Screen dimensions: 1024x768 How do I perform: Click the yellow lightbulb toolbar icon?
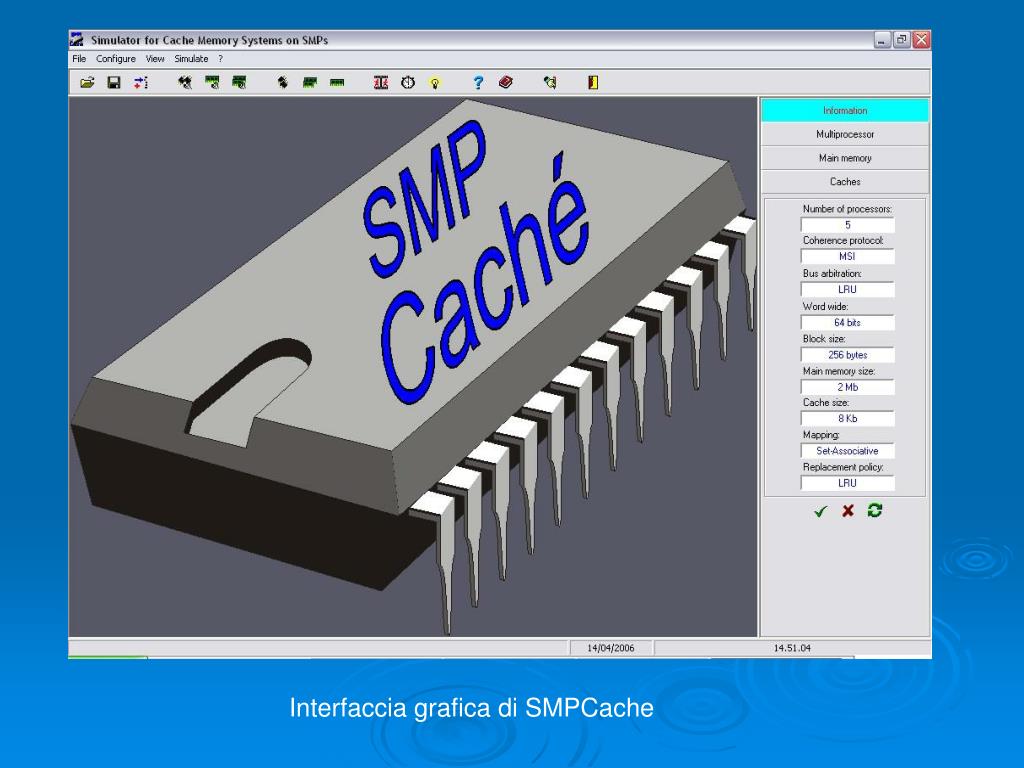coord(435,83)
